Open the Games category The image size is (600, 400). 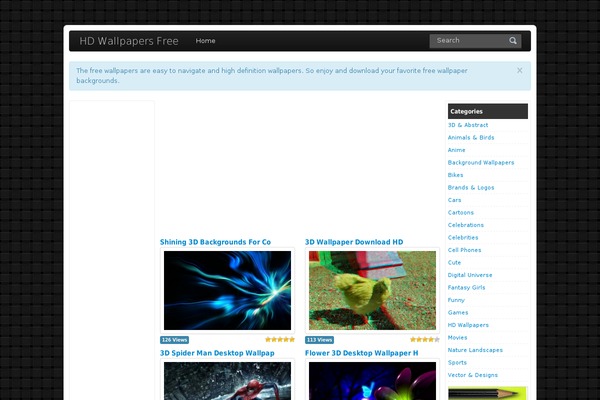[458, 313]
